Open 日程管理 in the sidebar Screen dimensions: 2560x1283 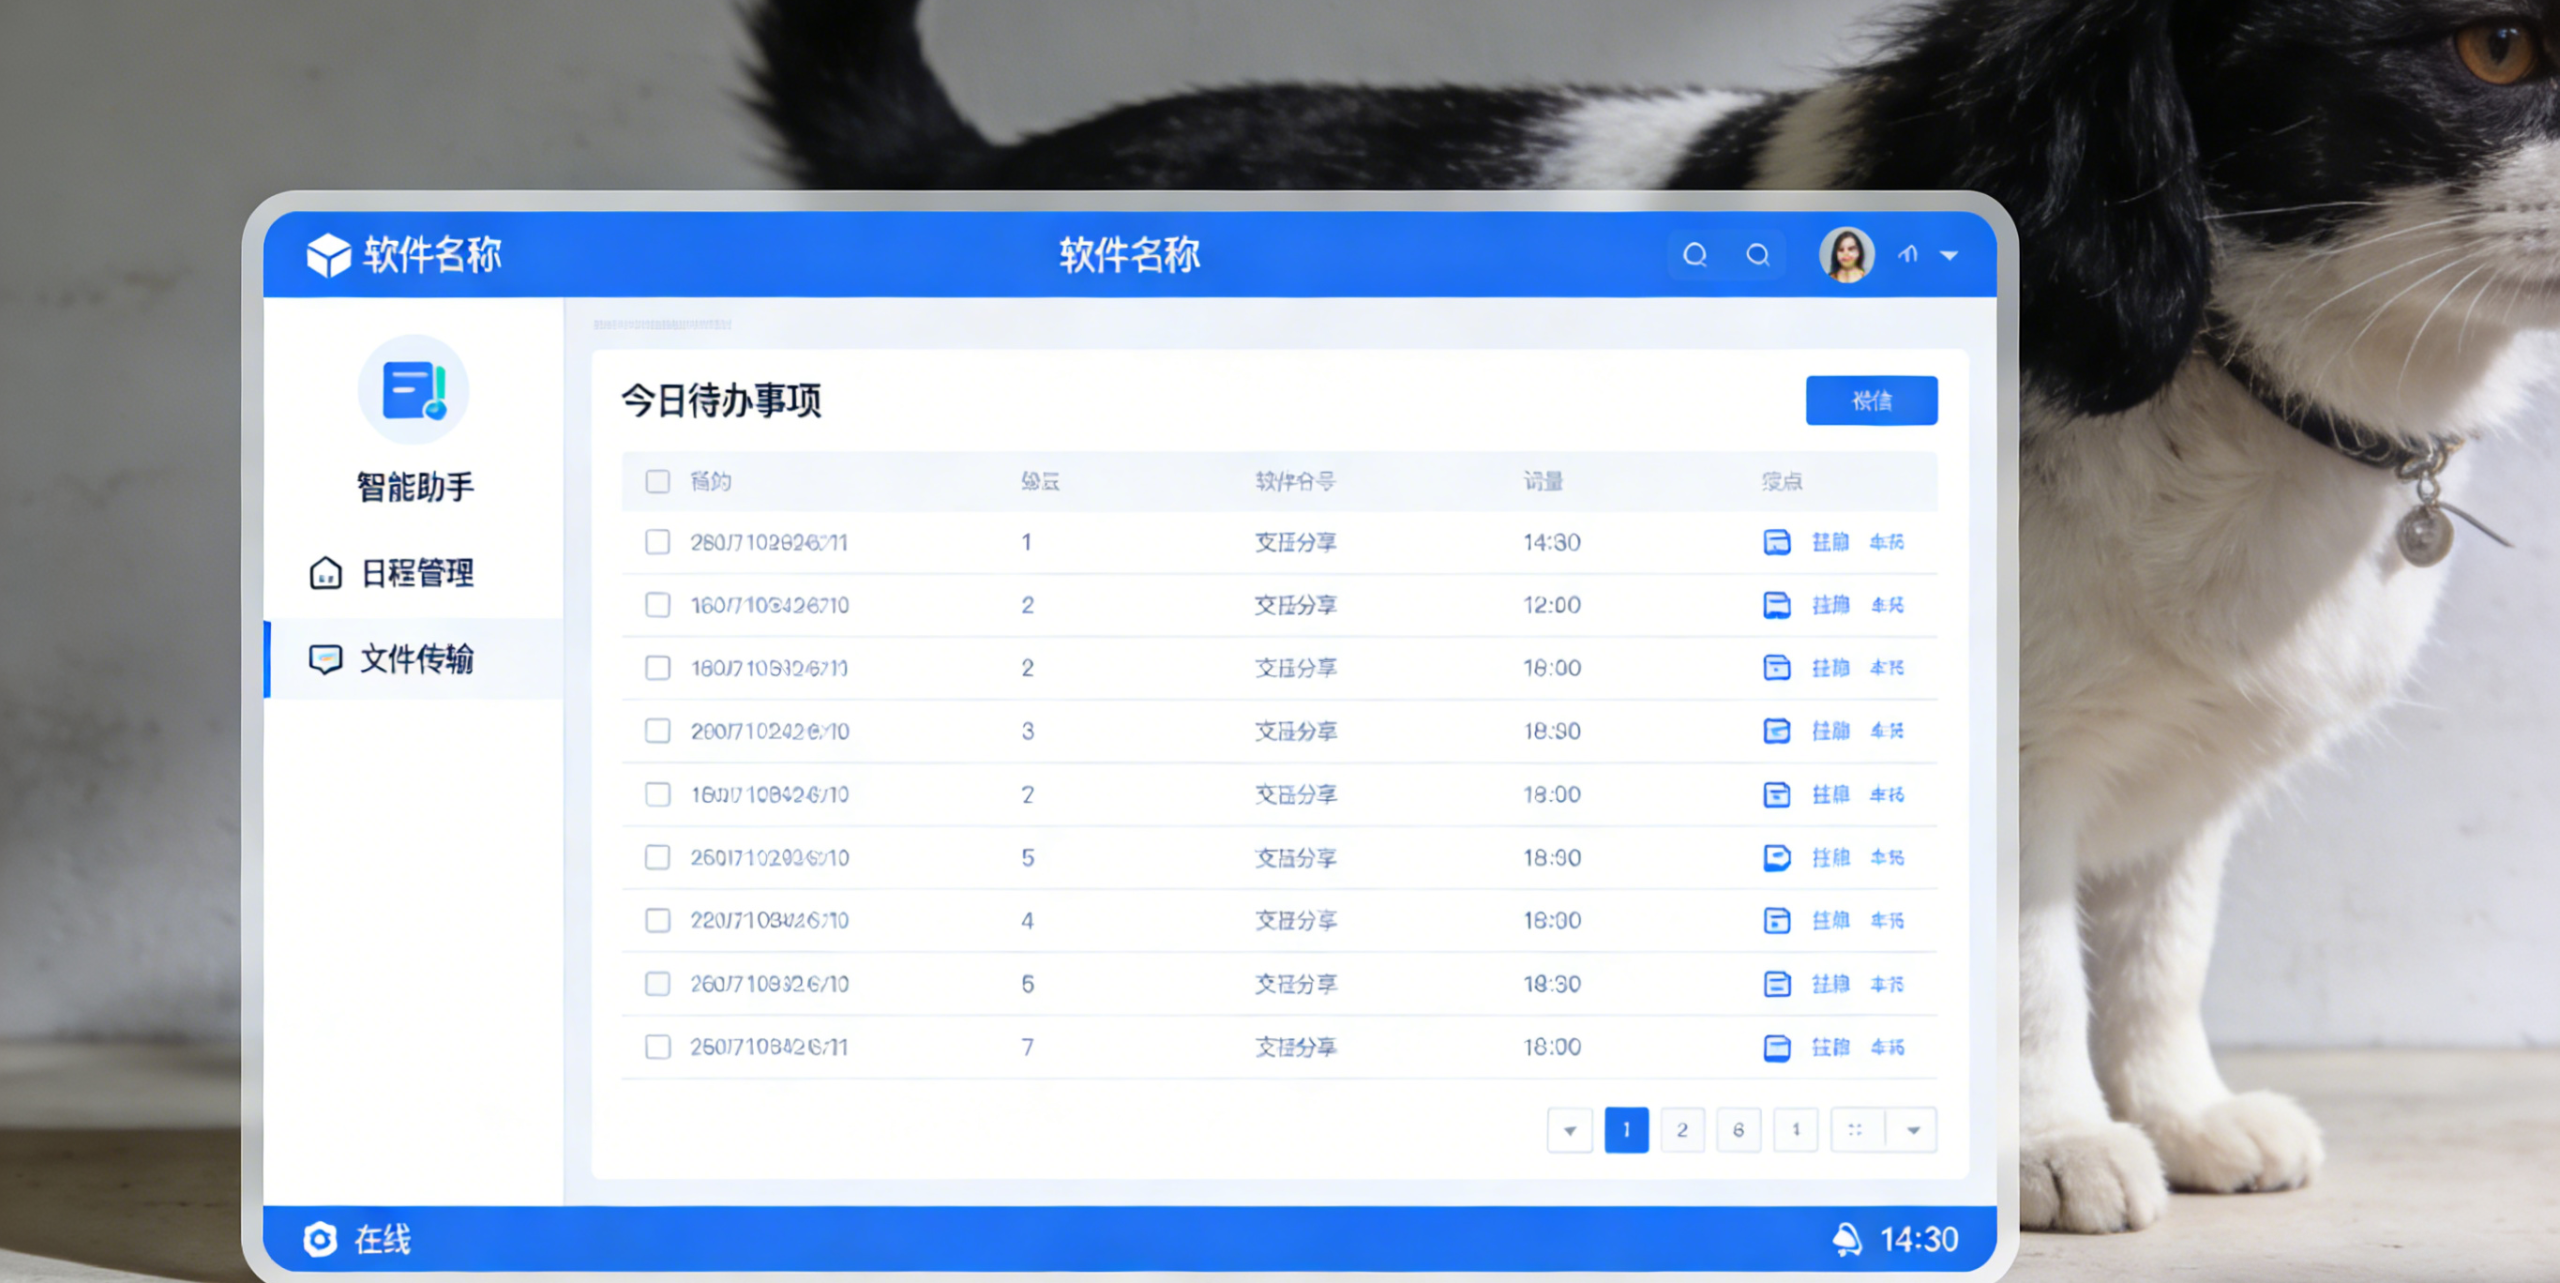415,573
